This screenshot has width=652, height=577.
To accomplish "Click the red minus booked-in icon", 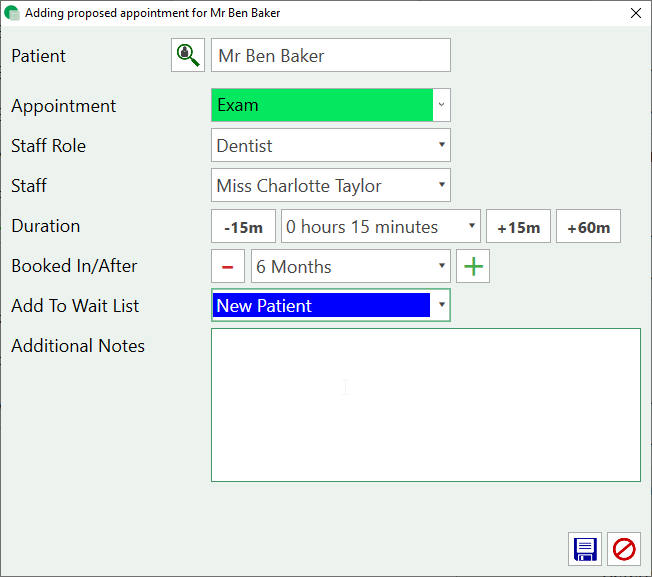I will (227, 267).
